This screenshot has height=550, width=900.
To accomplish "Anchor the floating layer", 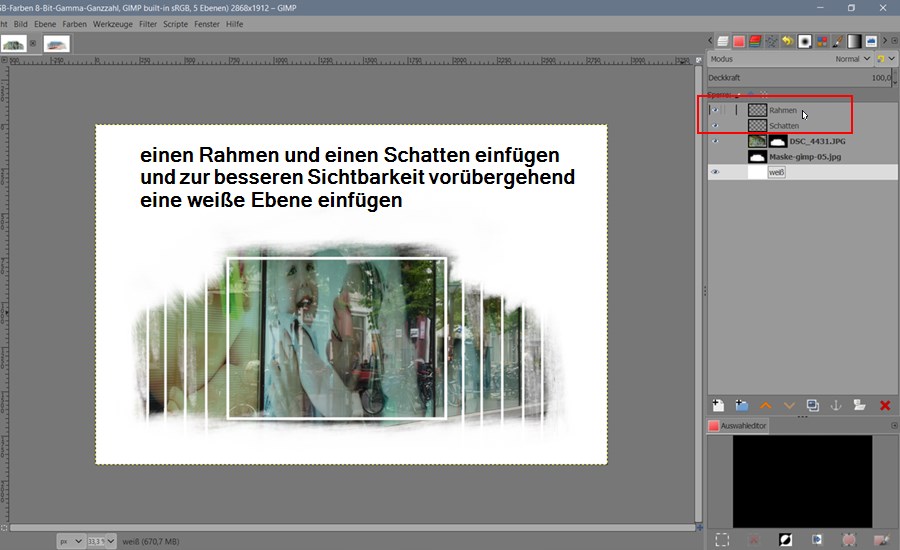I will pos(835,405).
